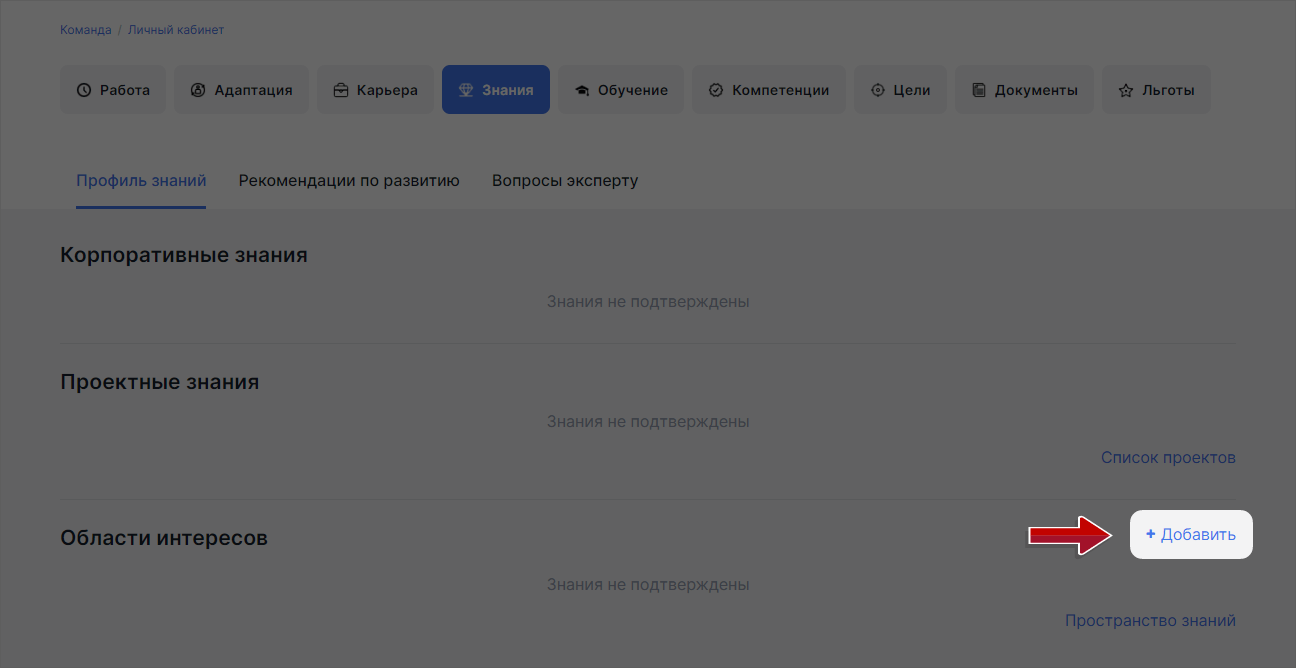1296x668 pixels.
Task: Click the document icon on Документы
Action: (x=978, y=89)
